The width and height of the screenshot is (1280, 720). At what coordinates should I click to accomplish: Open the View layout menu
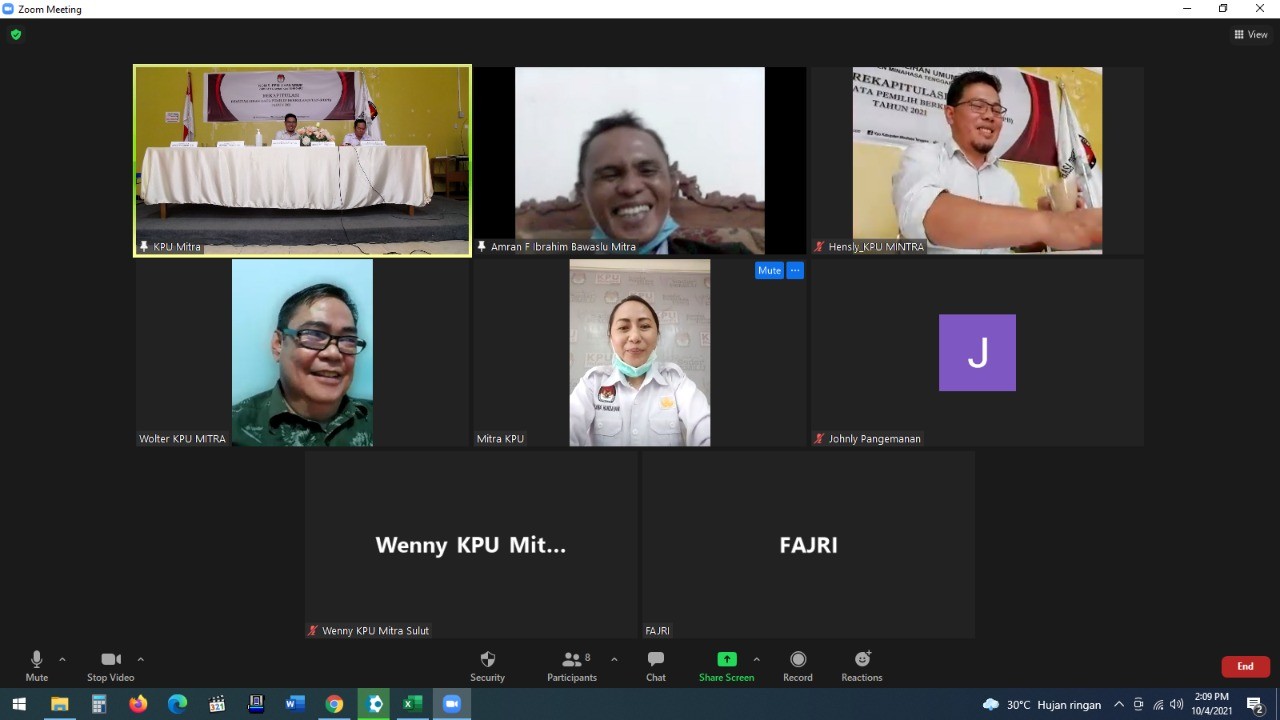click(1251, 34)
